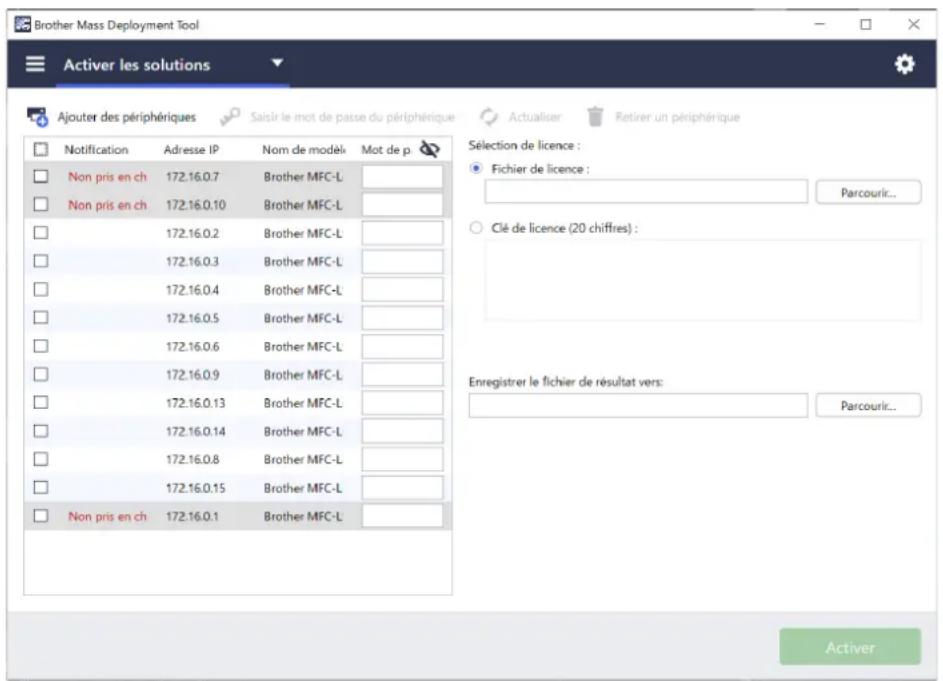Click the key icon for device password
The width and height of the screenshot is (943, 681).
(x=230, y=117)
